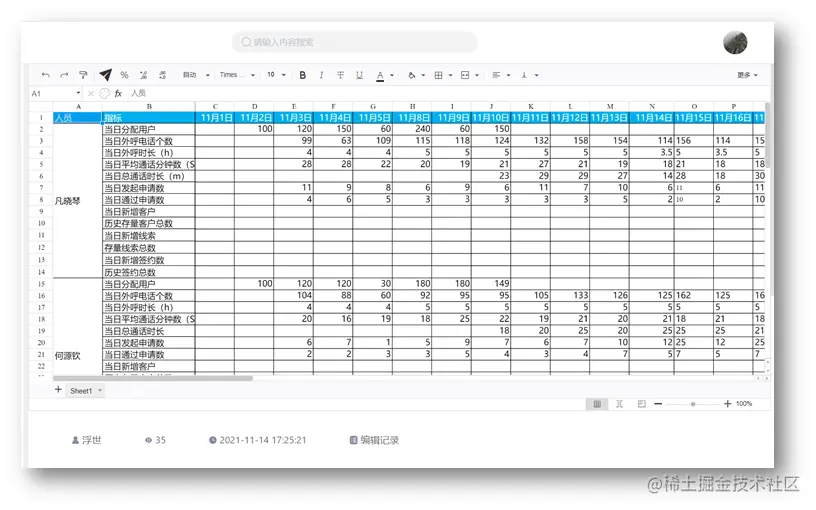Select cell 历史存量客户总数
This screenshot has width=816, height=510.
[149, 224]
